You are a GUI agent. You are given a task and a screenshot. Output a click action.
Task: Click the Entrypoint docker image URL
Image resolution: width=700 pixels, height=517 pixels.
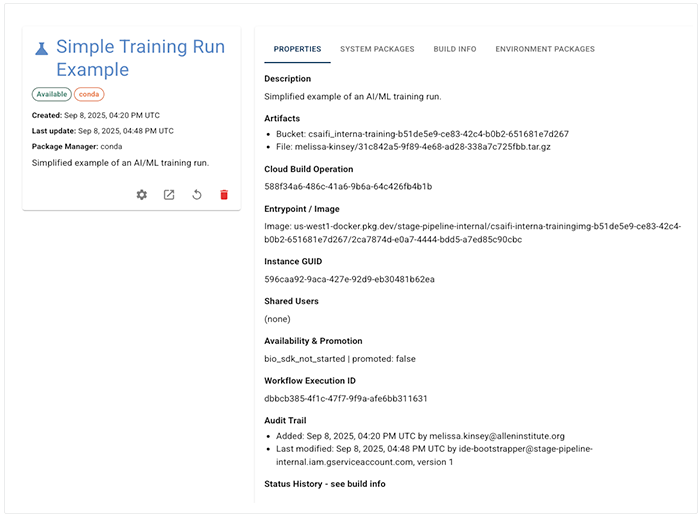[472, 233]
